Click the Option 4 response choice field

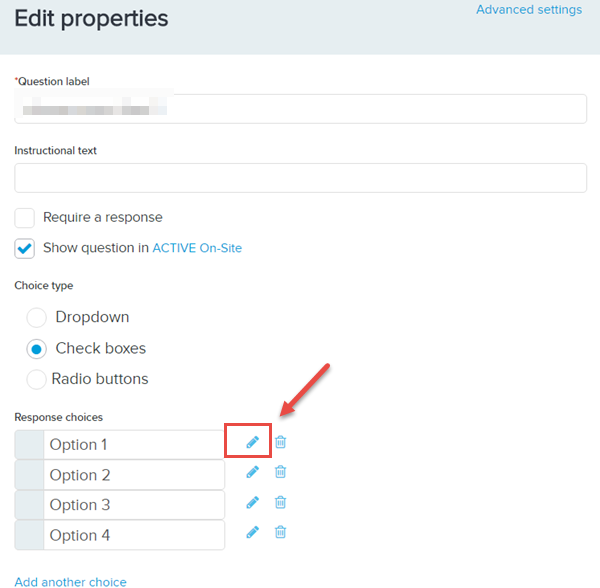pyautogui.click(x=134, y=535)
